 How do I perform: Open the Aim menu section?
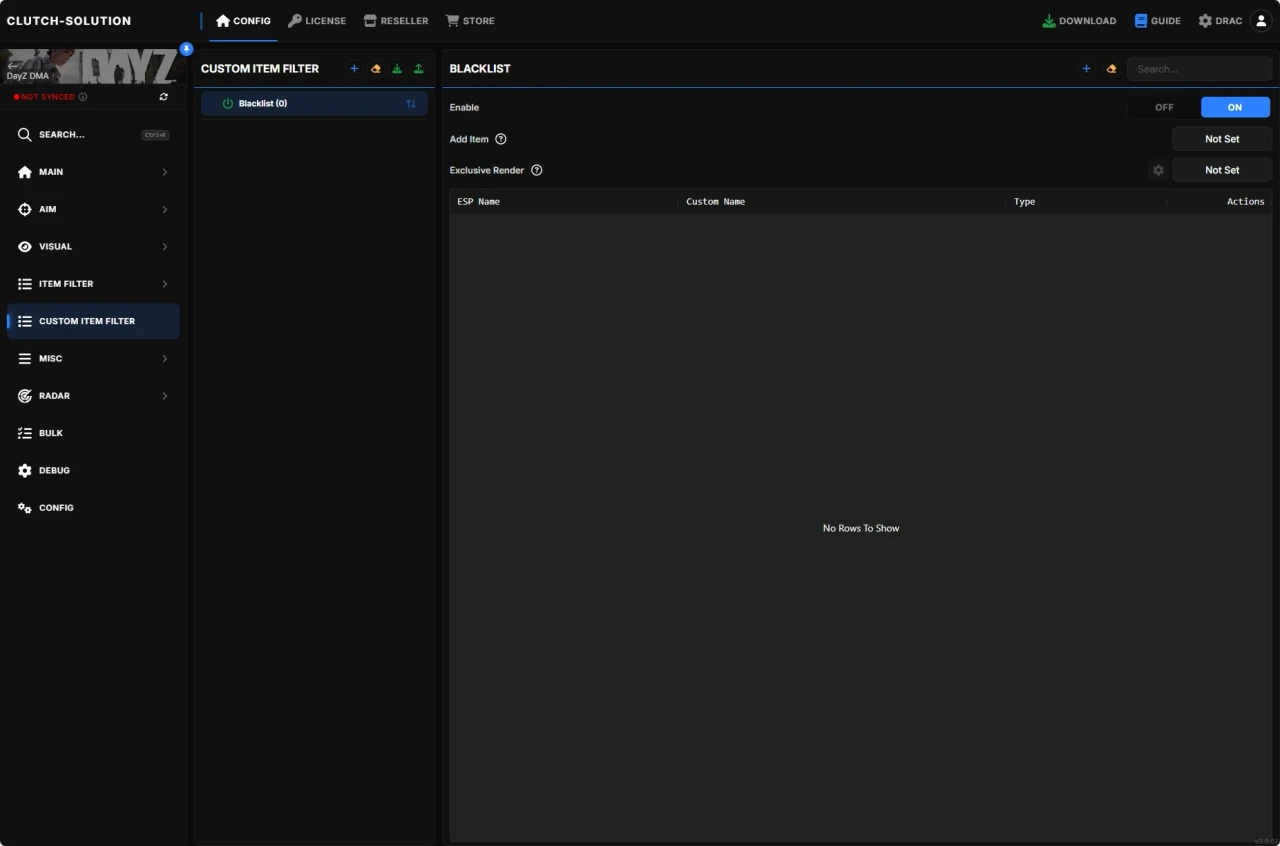click(x=93, y=209)
